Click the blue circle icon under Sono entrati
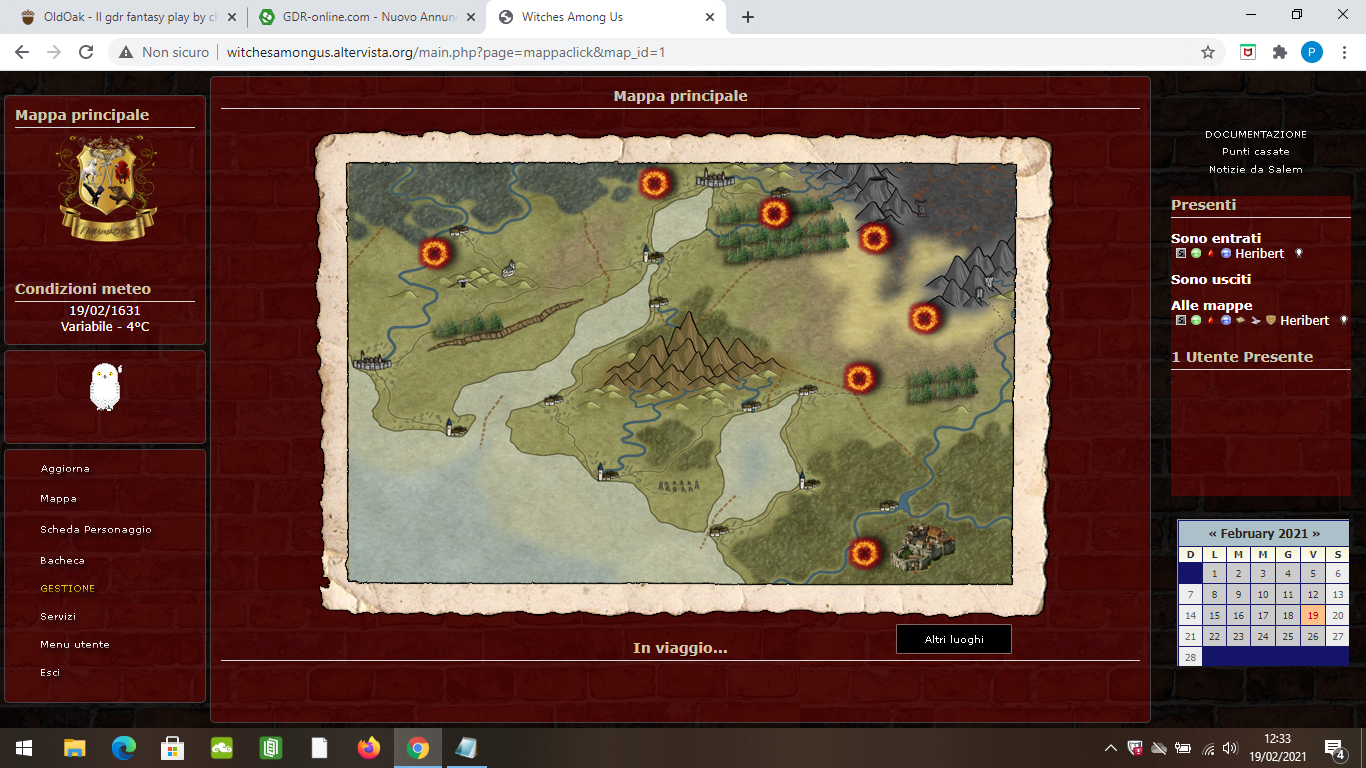The width and height of the screenshot is (1366, 768). pyautogui.click(x=1226, y=253)
